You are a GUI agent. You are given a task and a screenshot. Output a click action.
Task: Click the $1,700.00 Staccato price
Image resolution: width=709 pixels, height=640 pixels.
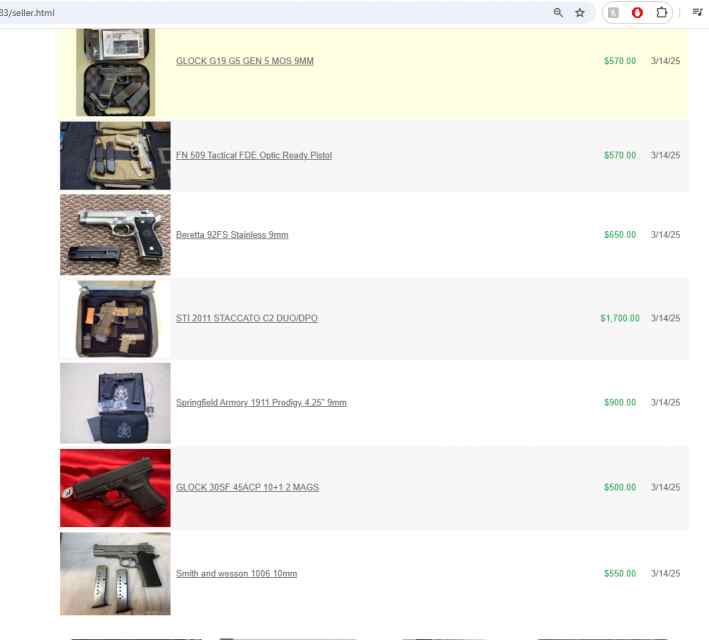620,318
